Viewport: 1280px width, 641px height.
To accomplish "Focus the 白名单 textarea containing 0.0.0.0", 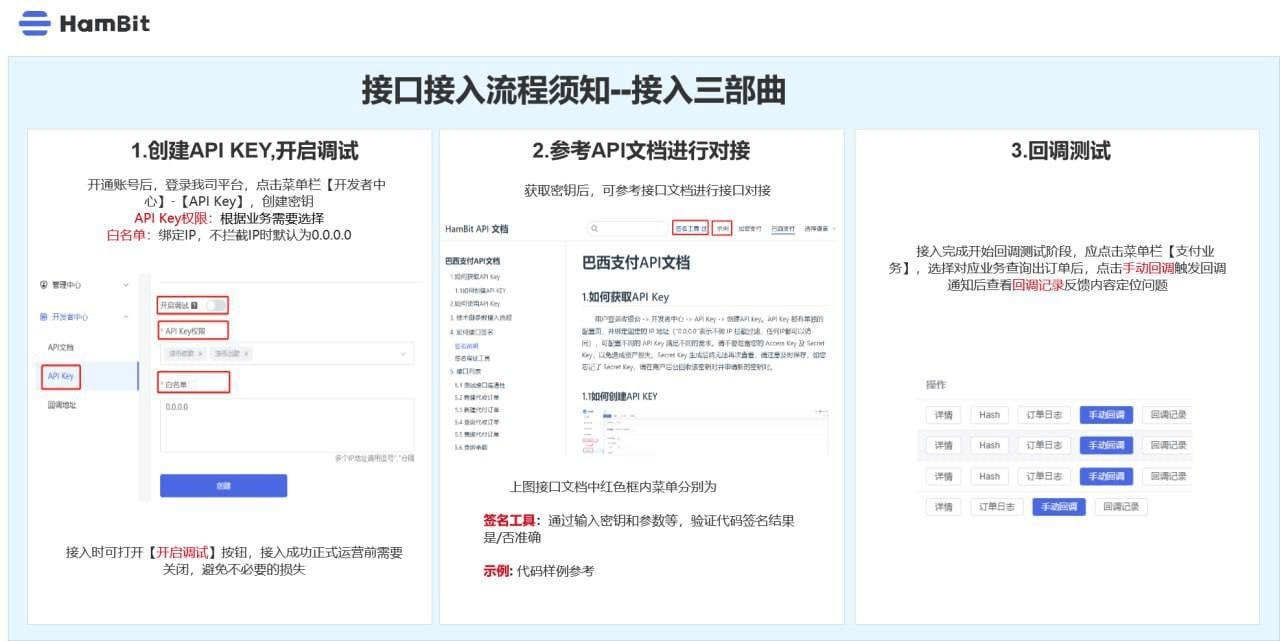I will coord(287,425).
